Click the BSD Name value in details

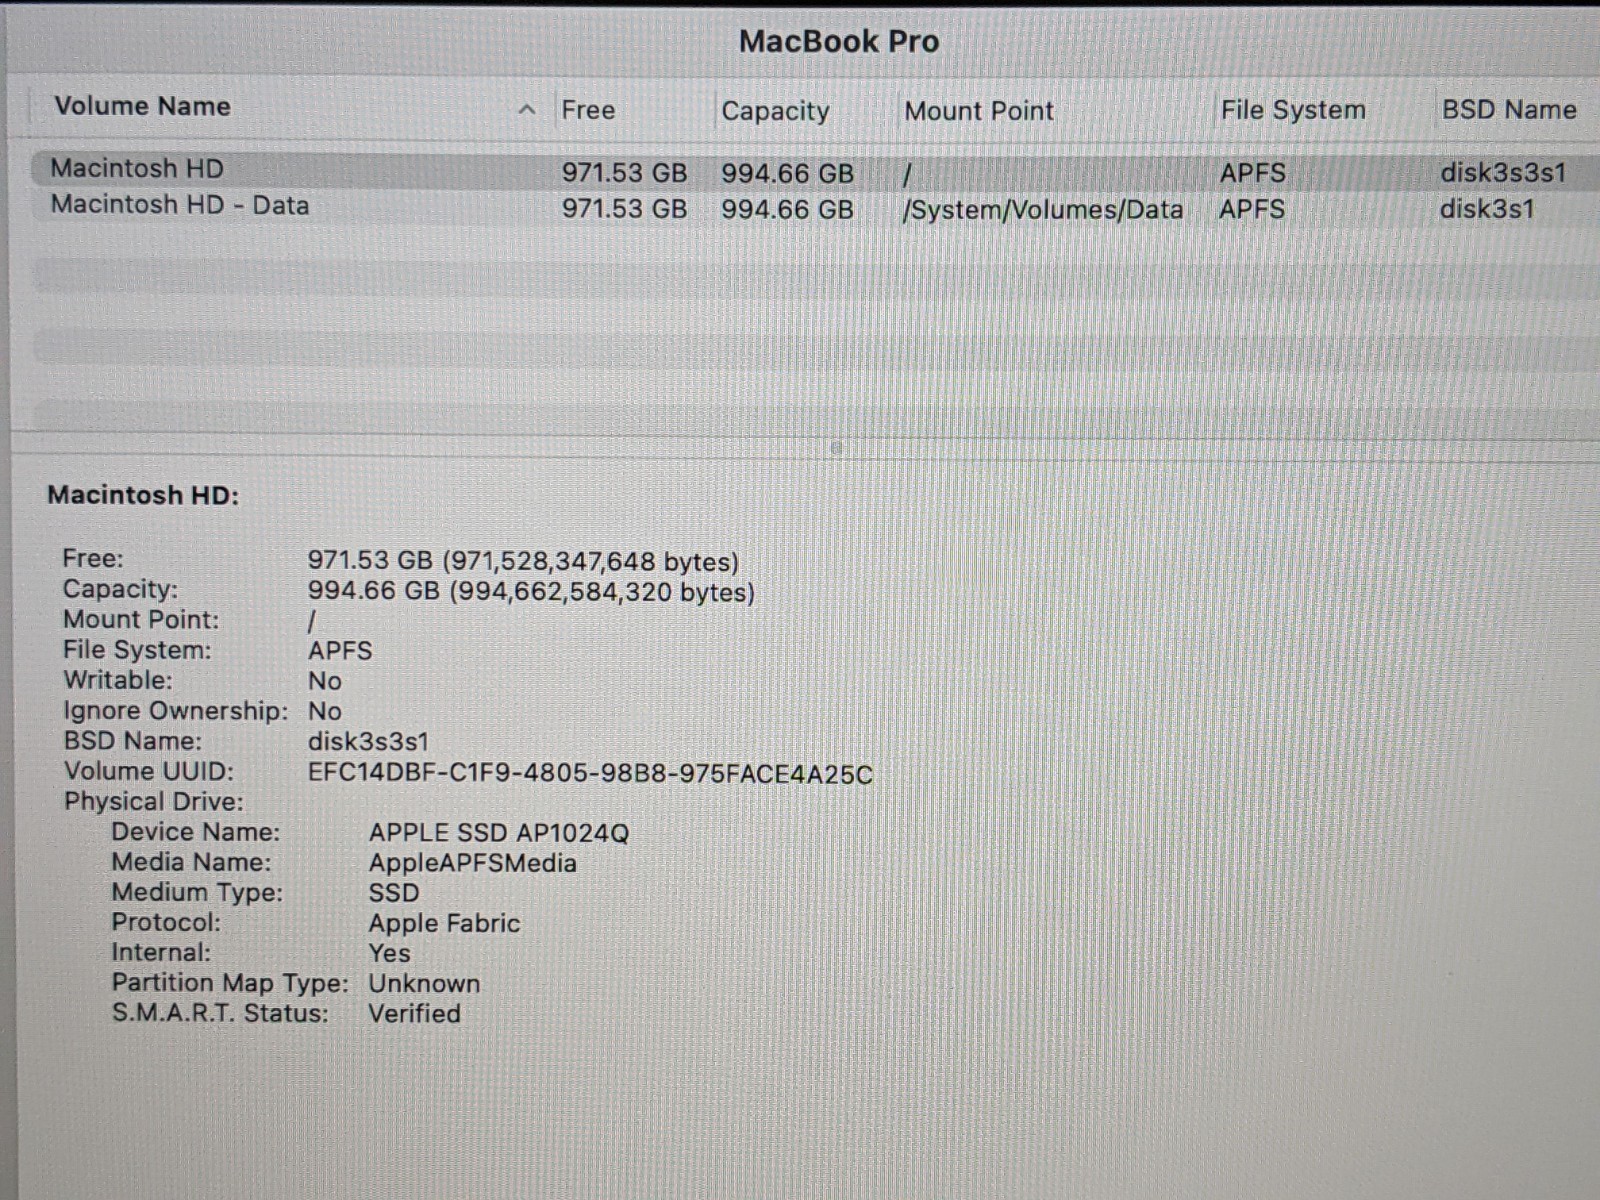368,742
